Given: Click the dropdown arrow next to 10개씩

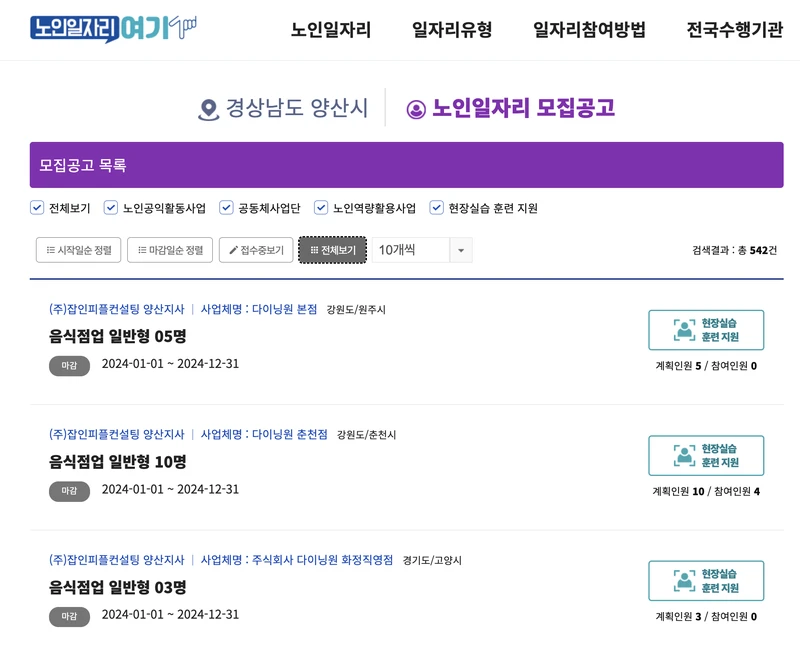Looking at the screenshot, I should click(461, 250).
